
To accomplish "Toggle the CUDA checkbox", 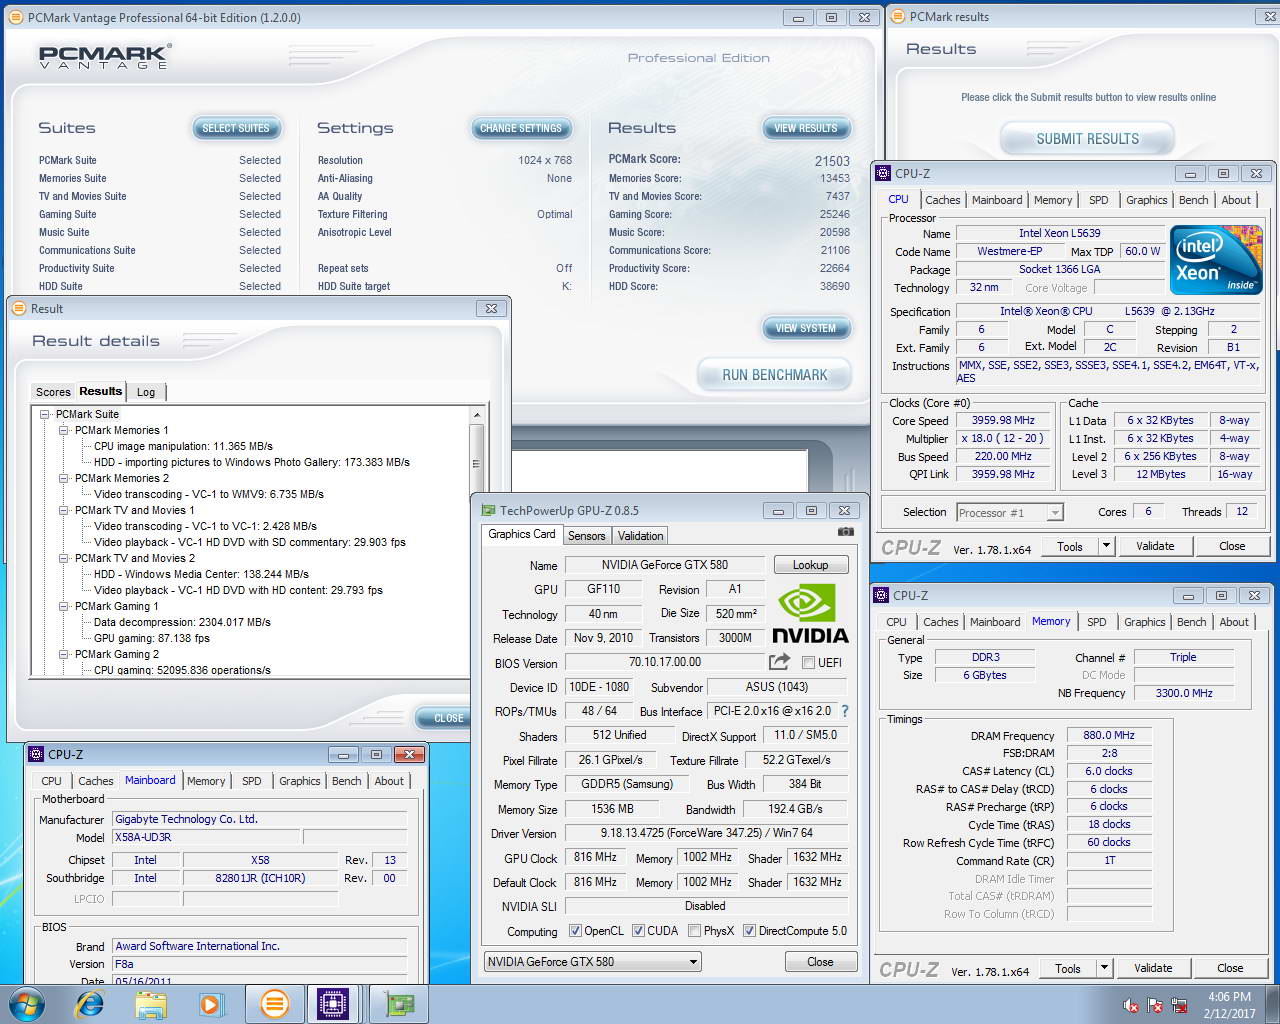I will [638, 931].
